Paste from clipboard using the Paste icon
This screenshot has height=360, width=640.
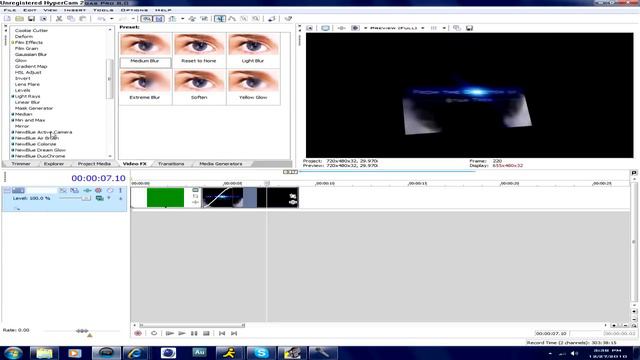82,19
